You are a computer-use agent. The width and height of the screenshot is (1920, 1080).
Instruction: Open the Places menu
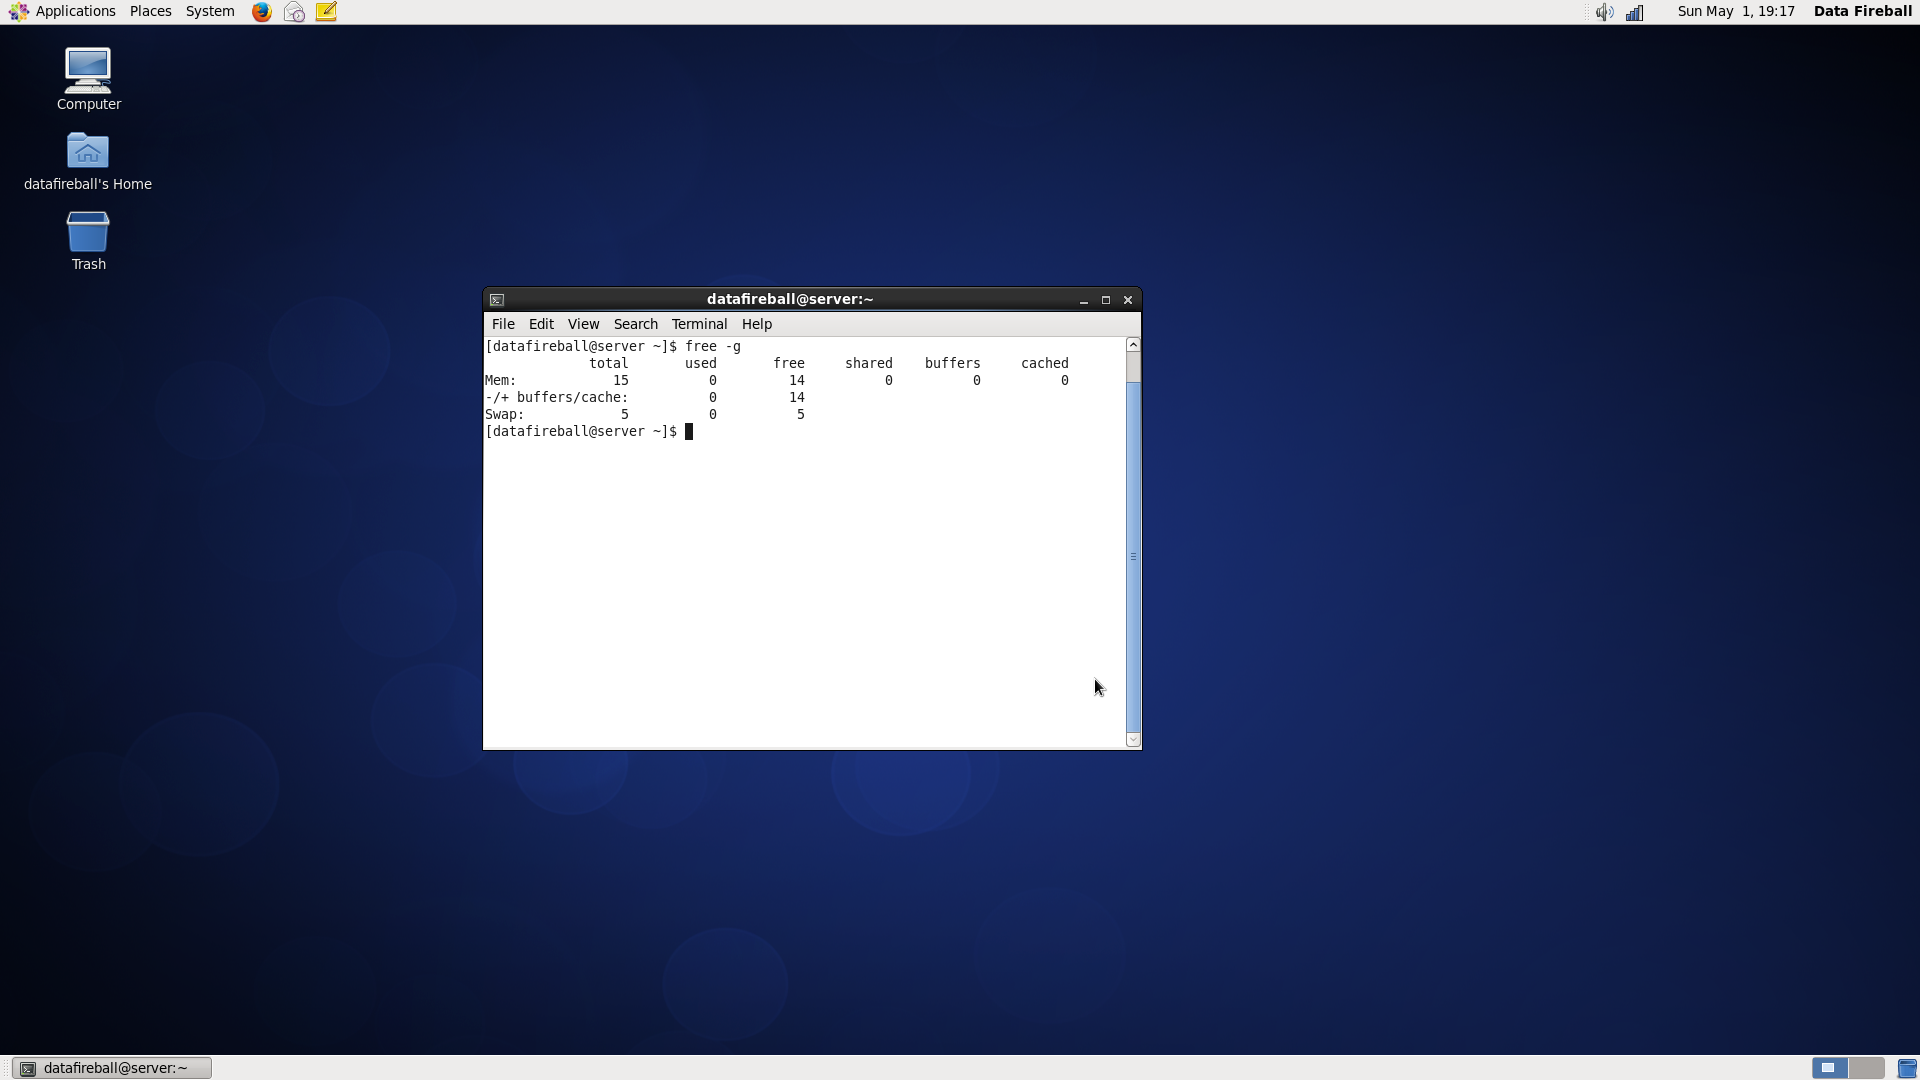coord(150,11)
